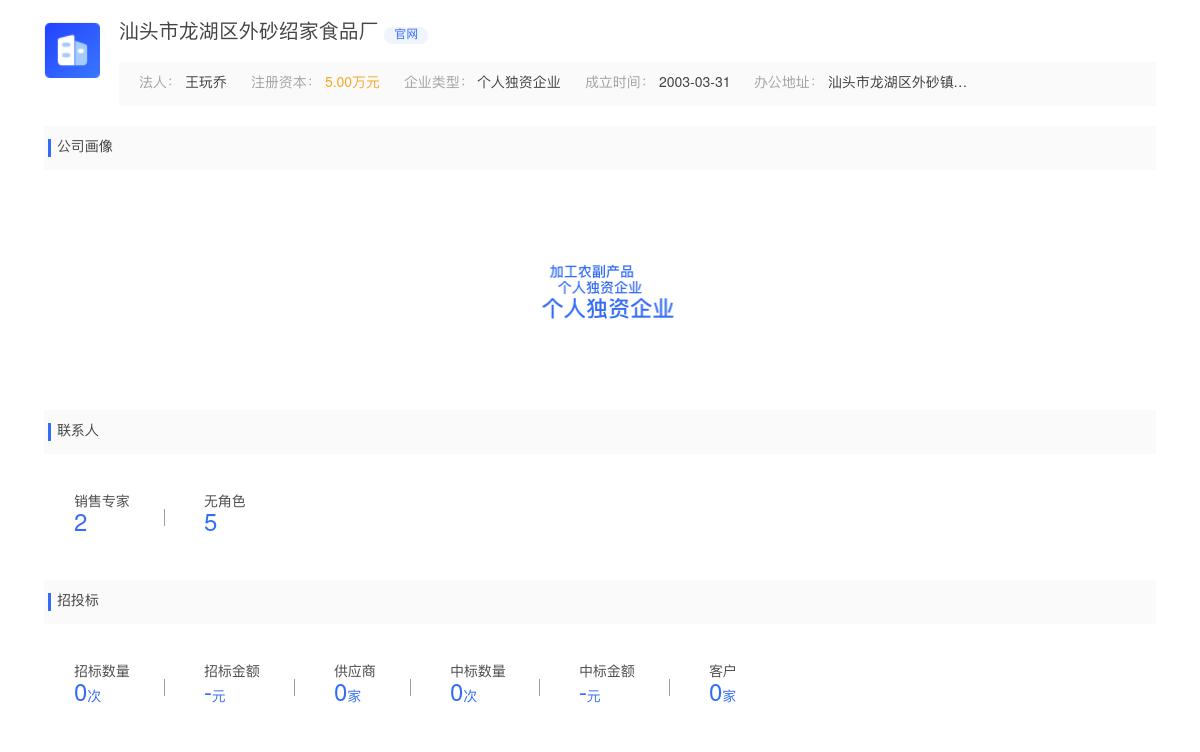
Task: Open the 官网 official website badge
Action: (406, 35)
